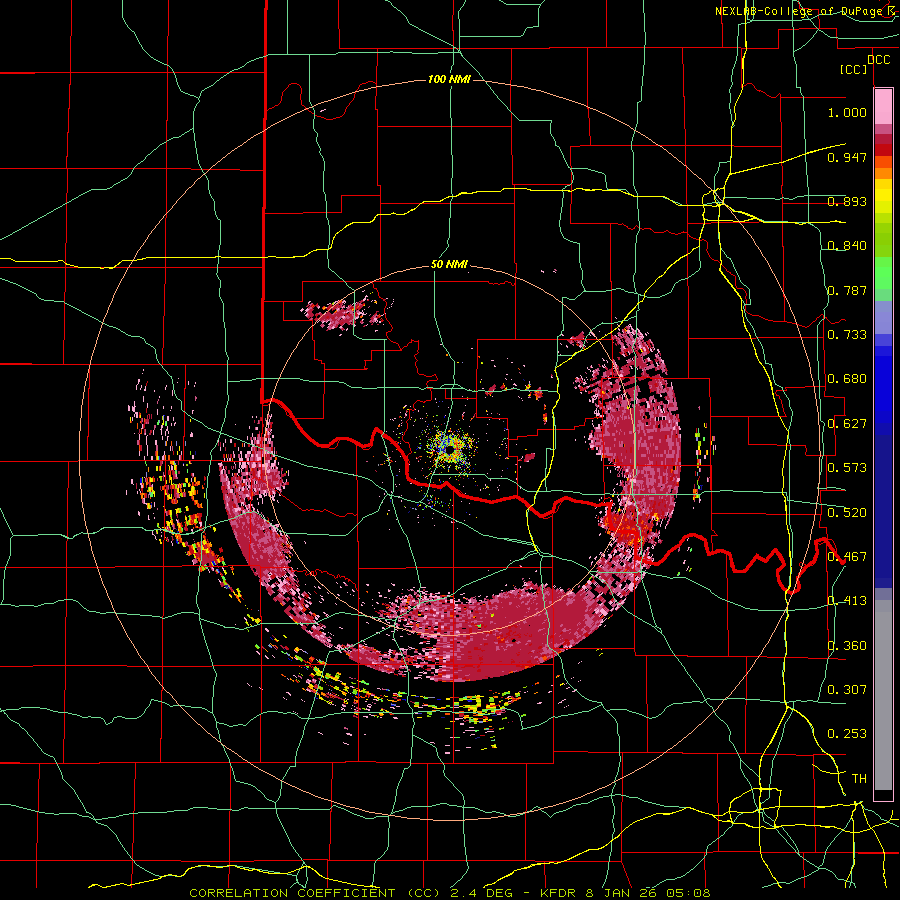Click the 0.307 scale value

(847, 690)
